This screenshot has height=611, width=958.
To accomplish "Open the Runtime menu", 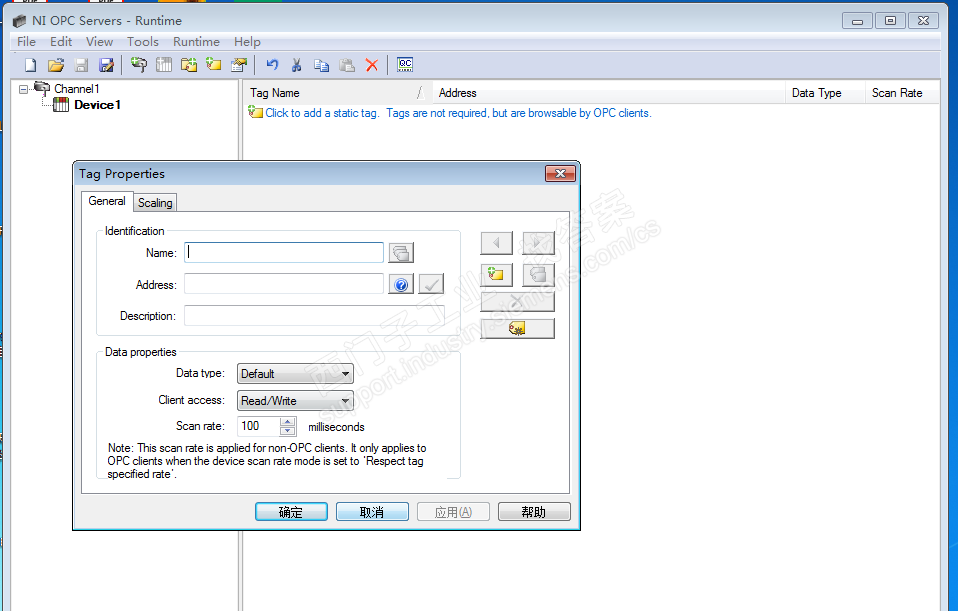I will 196,42.
